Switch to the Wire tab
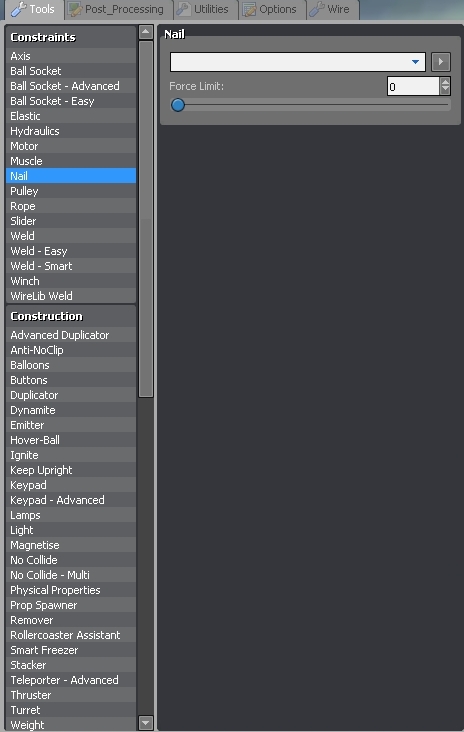Screen dimensions: 464x732 pyautogui.click(x=332, y=9)
